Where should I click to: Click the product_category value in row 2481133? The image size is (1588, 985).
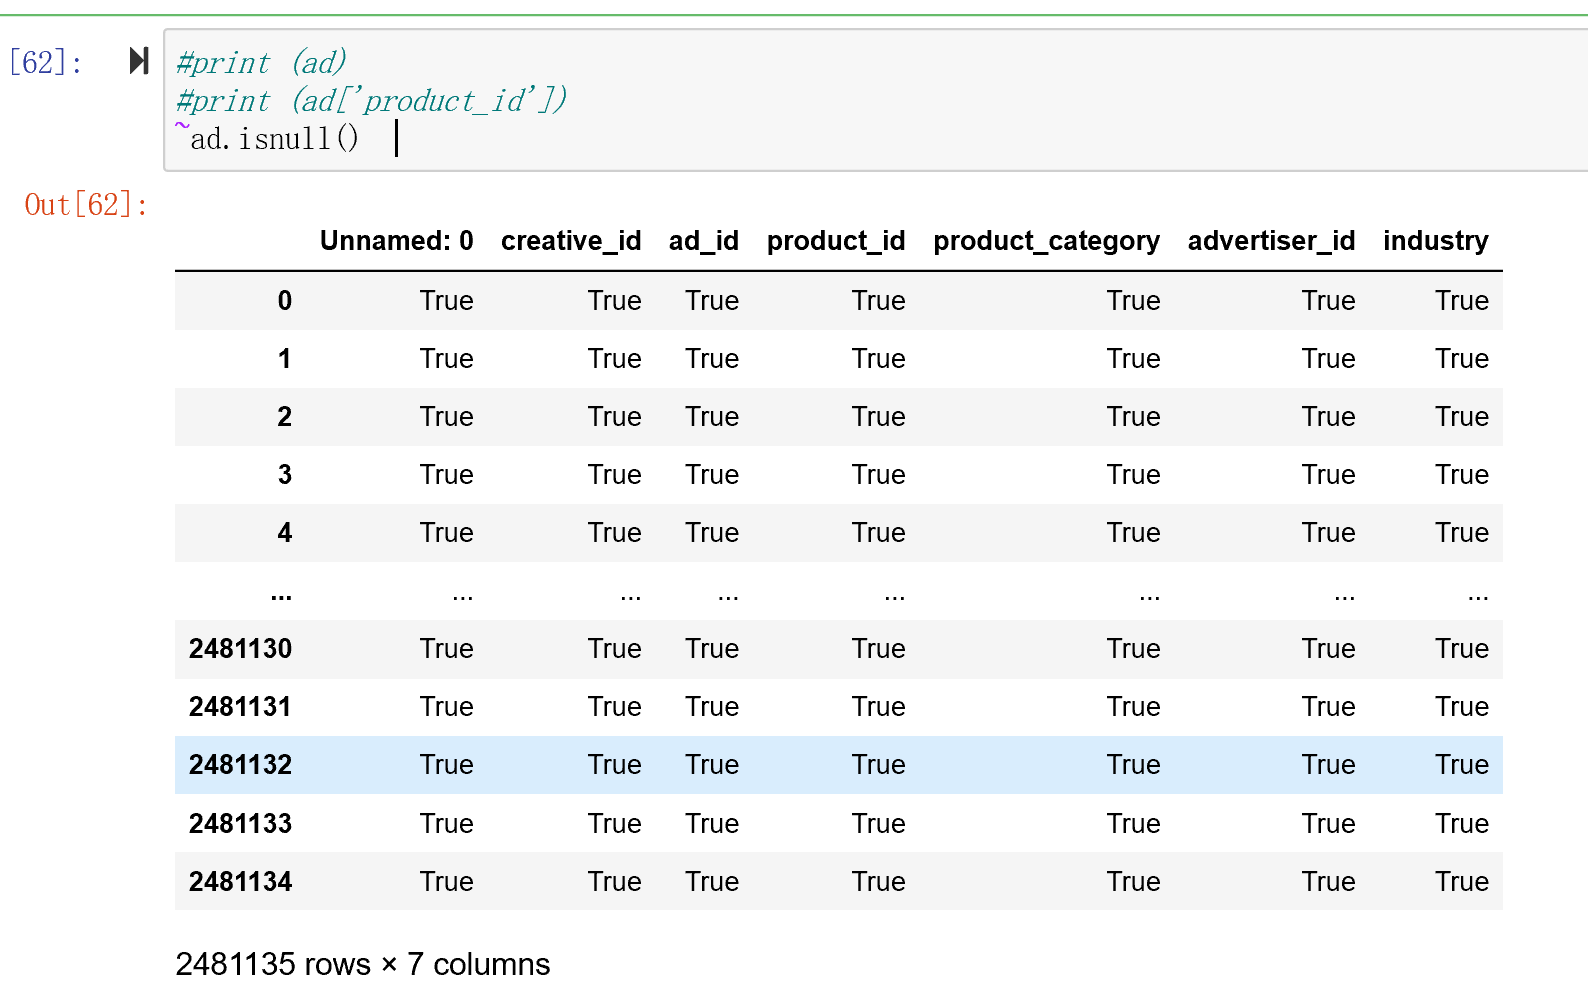(1133, 824)
